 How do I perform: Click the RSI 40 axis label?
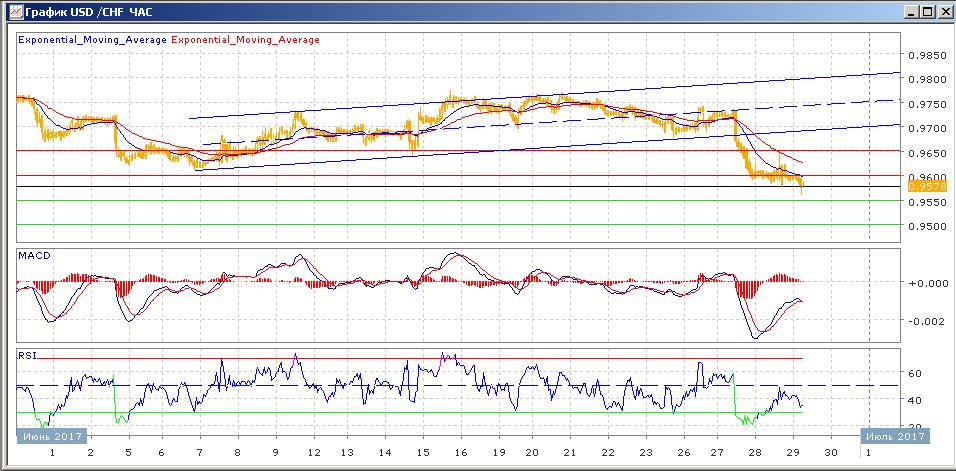pyautogui.click(x=915, y=400)
